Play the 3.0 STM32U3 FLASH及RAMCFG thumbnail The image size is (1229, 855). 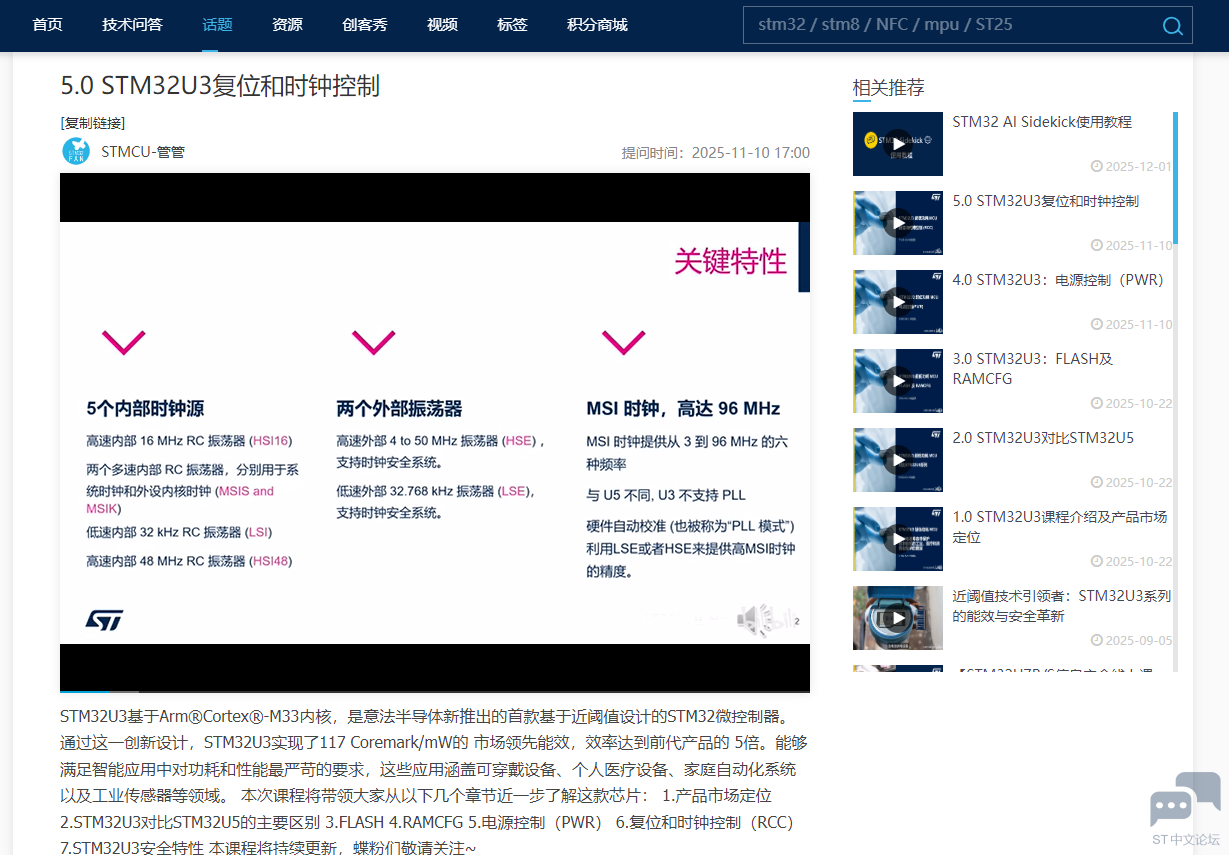tap(898, 381)
